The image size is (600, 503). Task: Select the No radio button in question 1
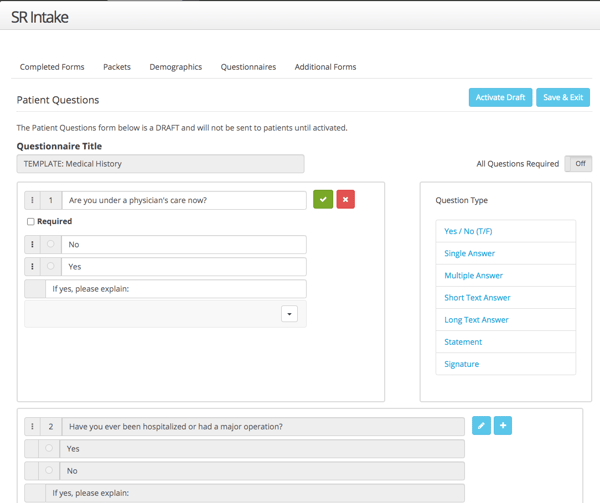coord(50,244)
